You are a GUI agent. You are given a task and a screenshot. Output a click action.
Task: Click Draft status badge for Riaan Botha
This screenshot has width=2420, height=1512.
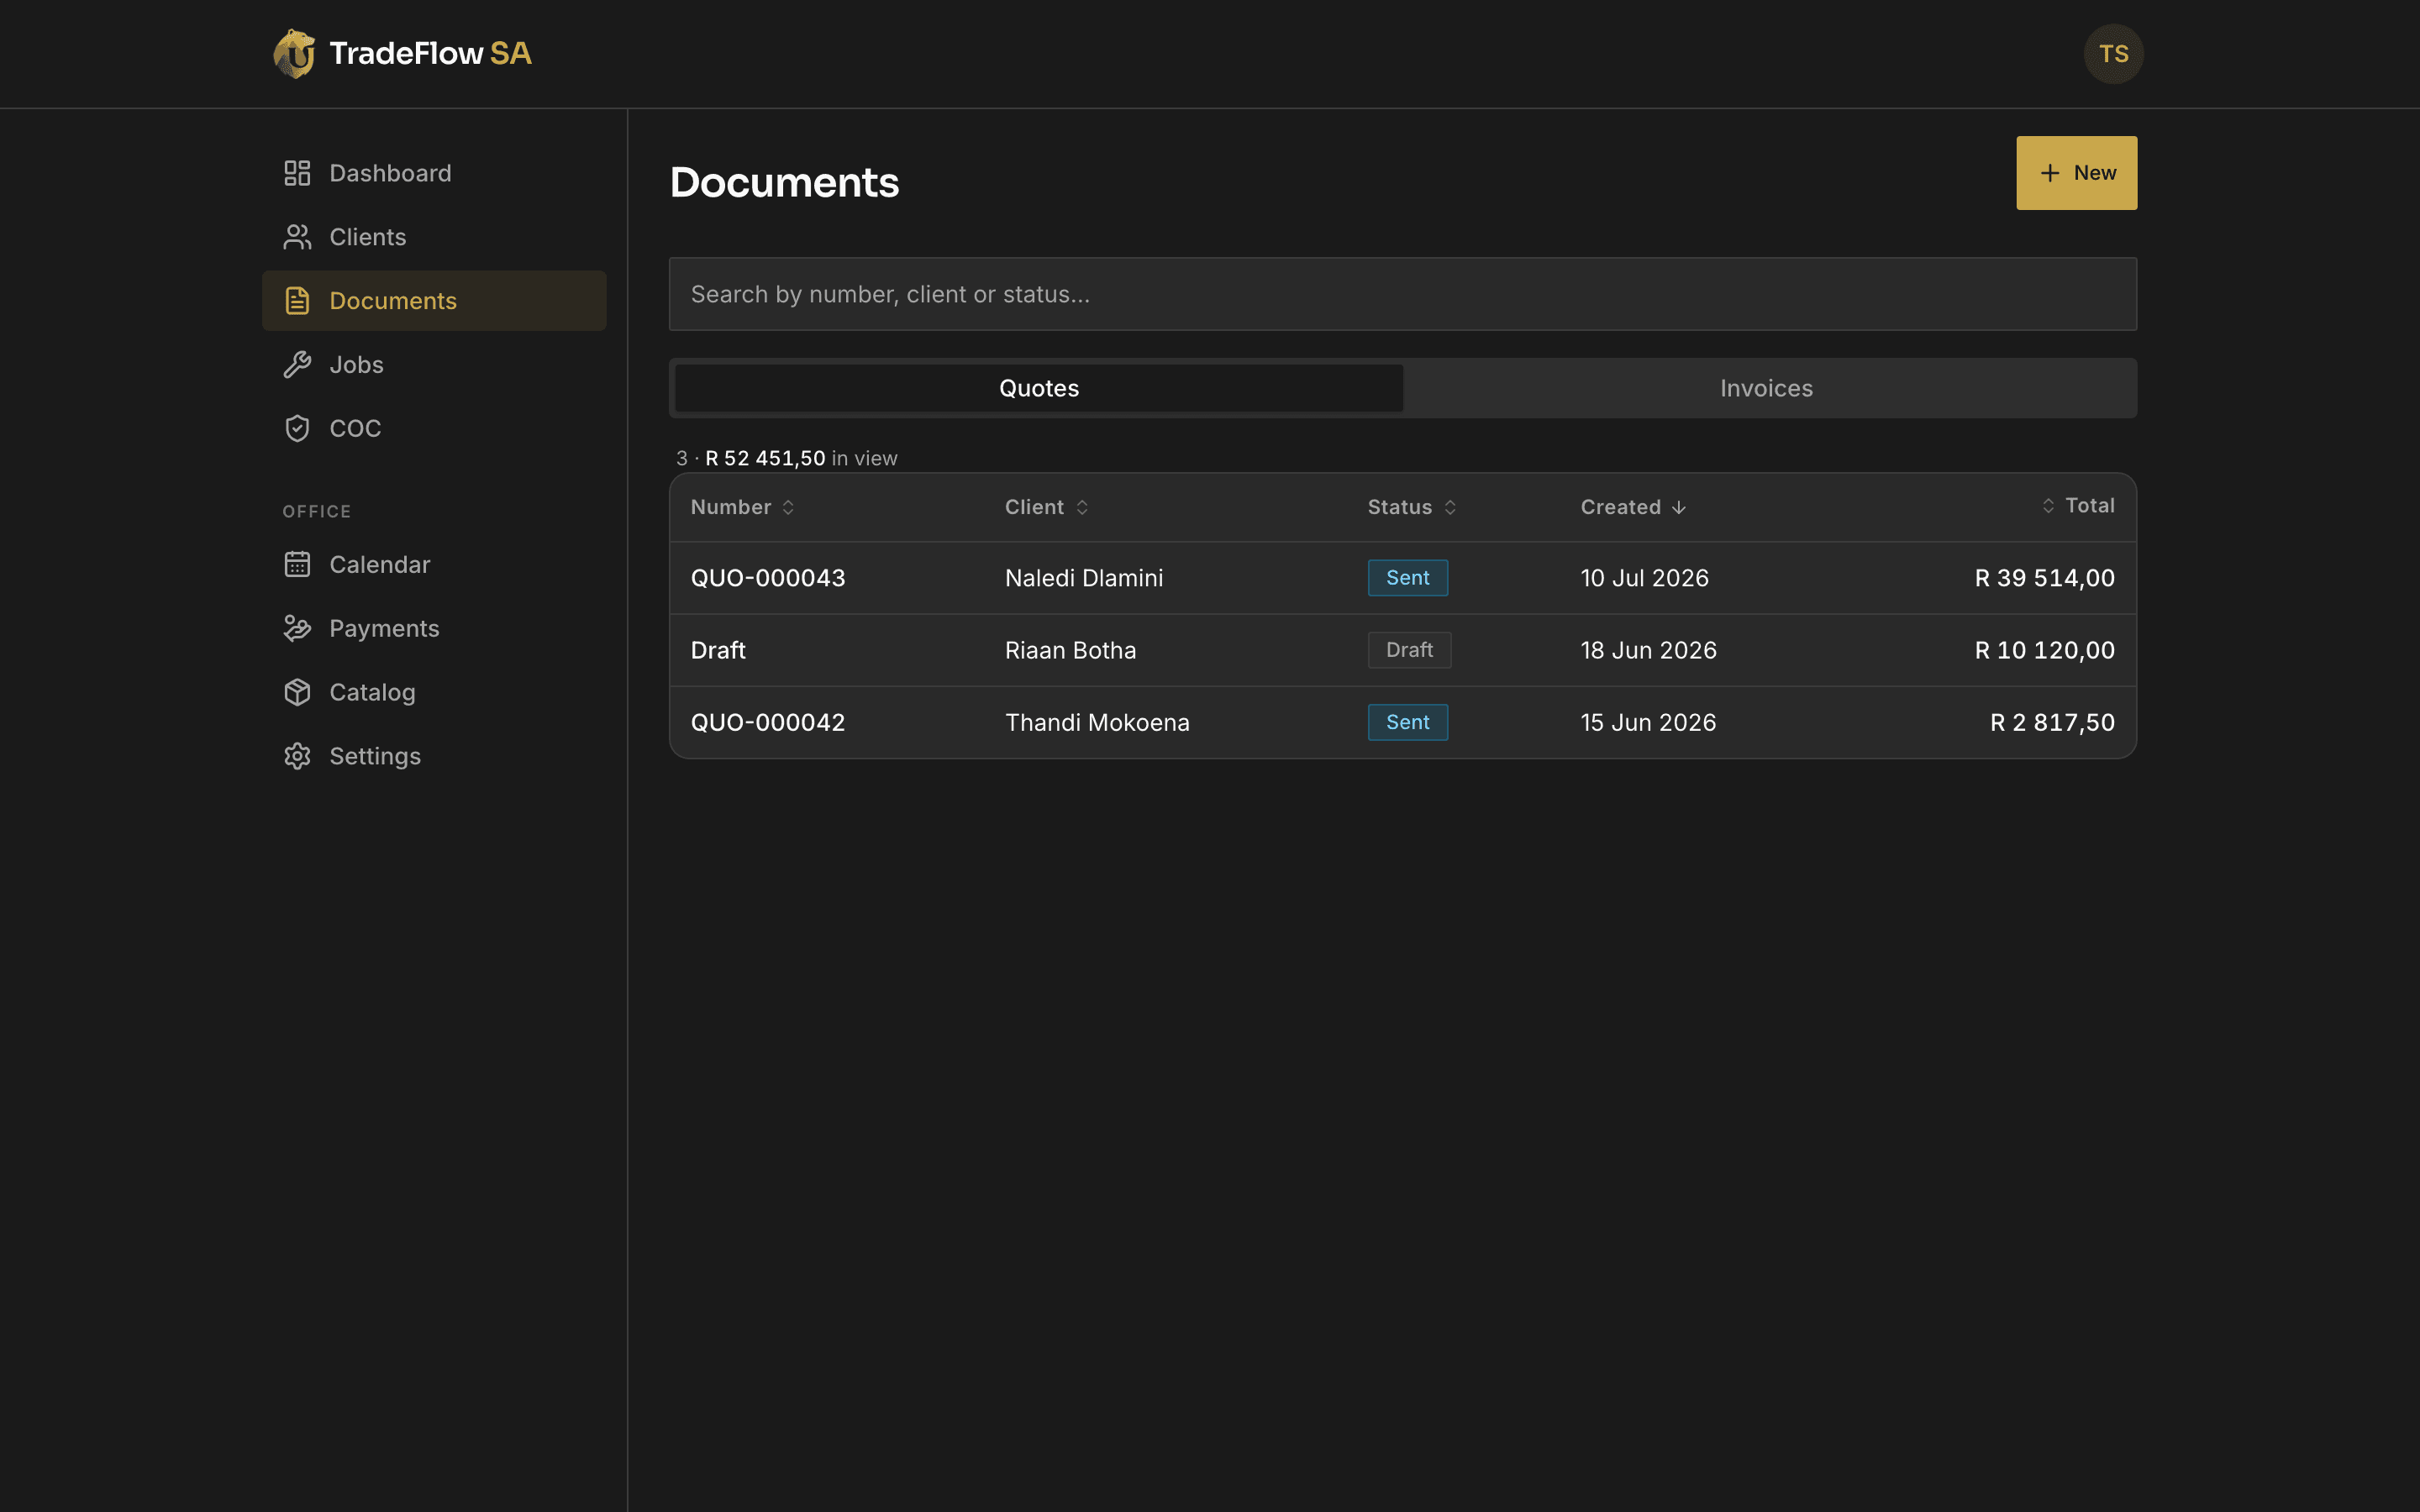(1409, 650)
